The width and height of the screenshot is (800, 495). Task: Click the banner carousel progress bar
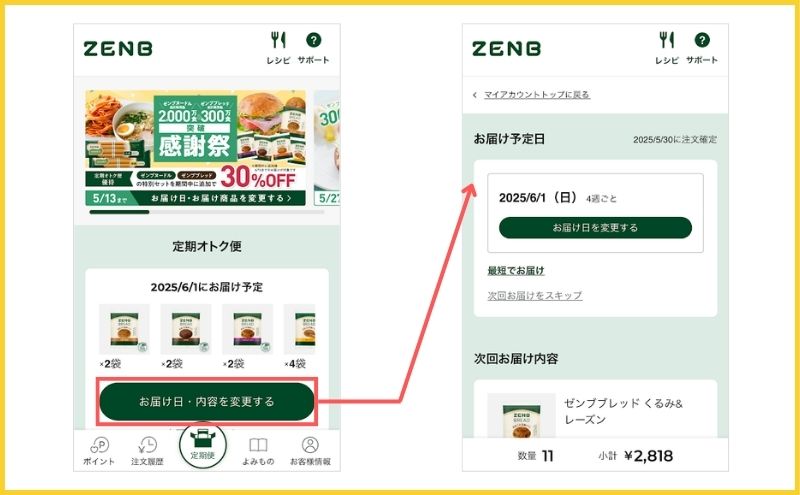pos(207,212)
